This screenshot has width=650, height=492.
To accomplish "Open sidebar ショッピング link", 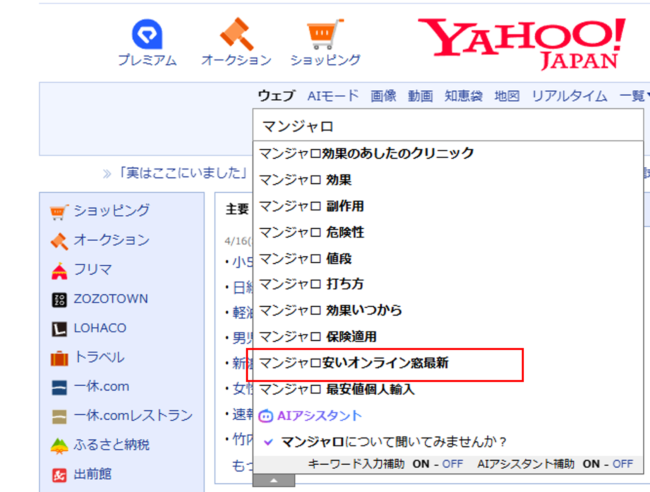I will click(112, 211).
